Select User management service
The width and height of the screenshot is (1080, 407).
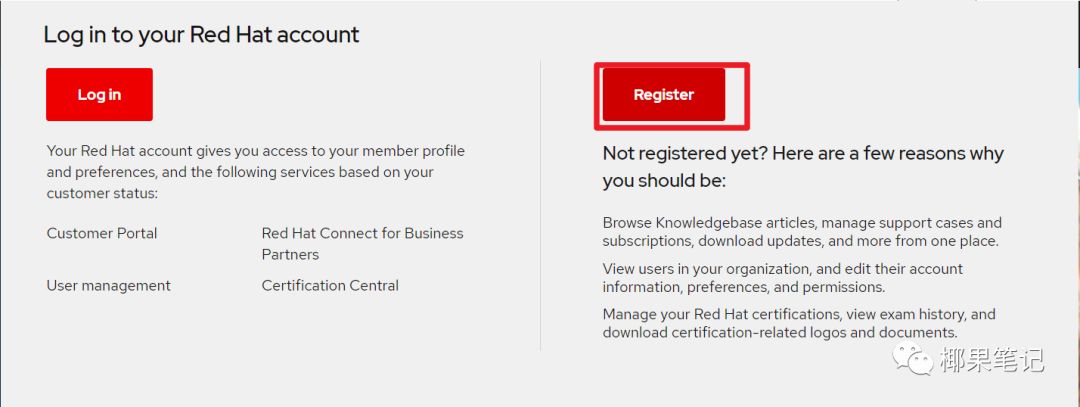pyautogui.click(x=108, y=286)
